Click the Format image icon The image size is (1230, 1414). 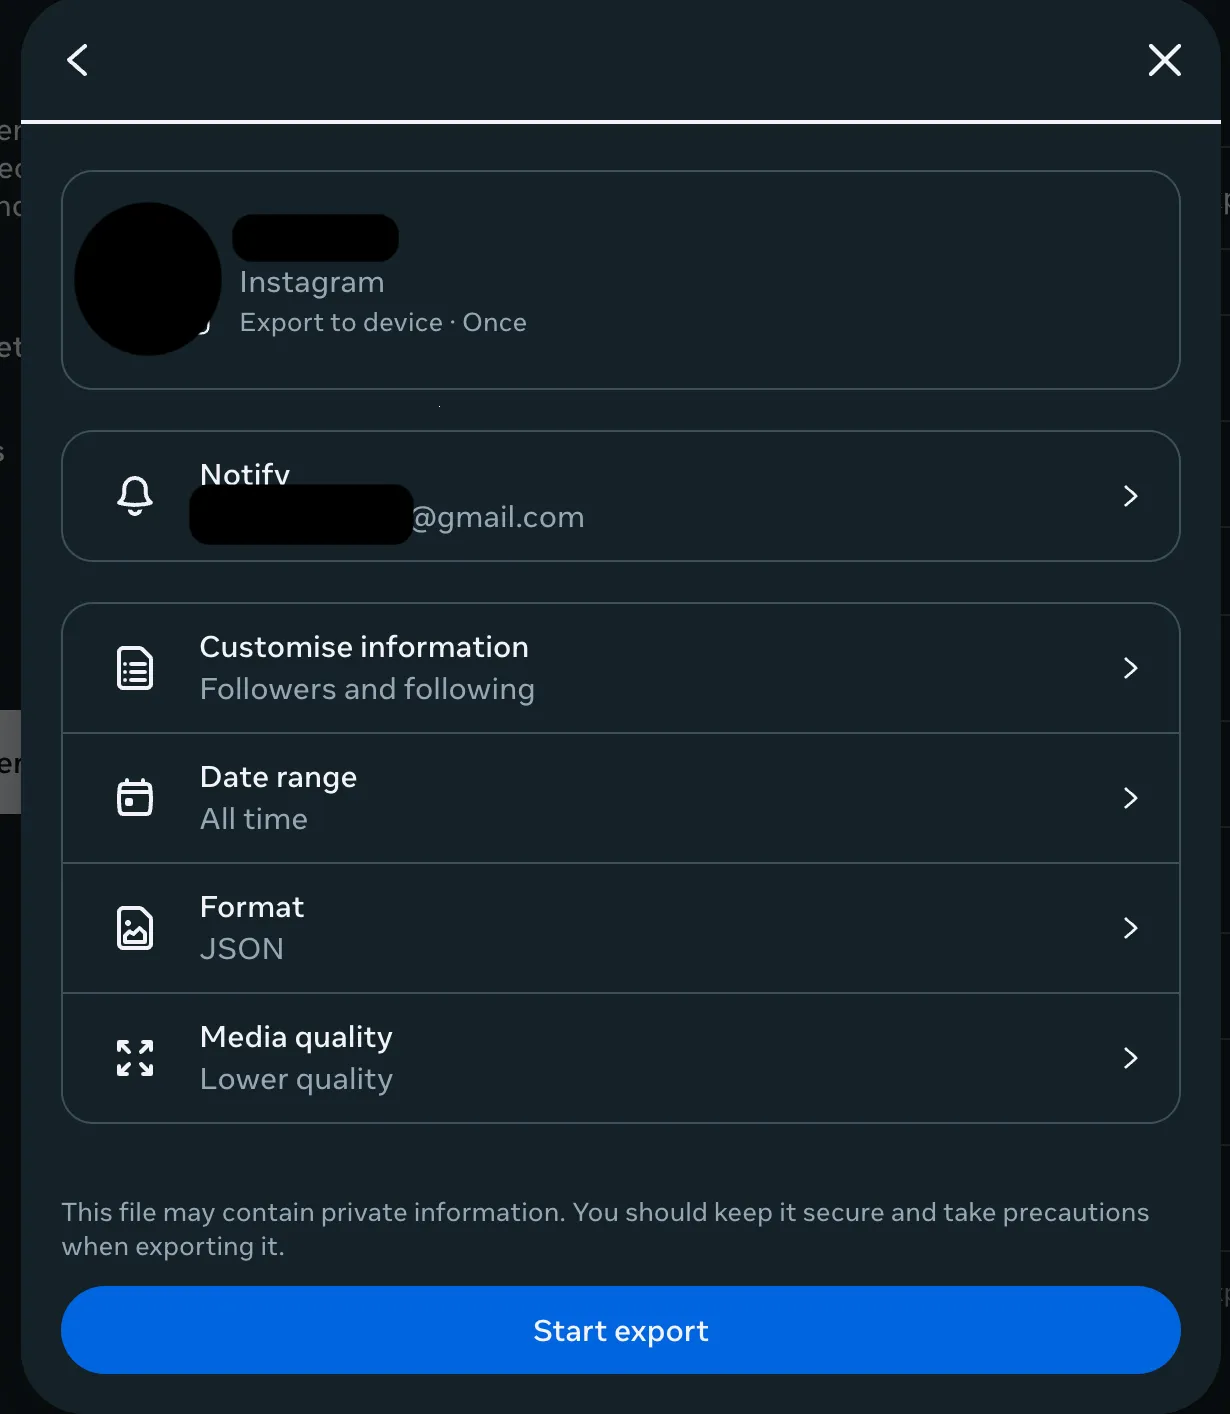click(x=134, y=927)
